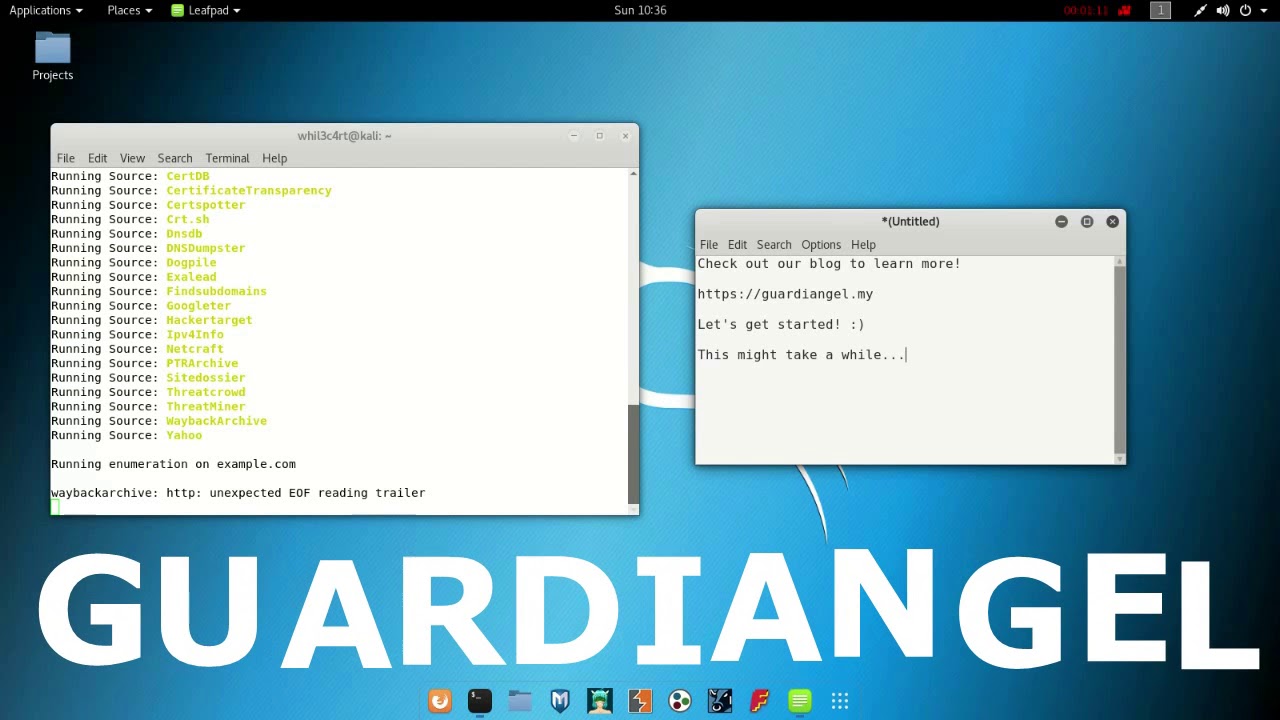Click the WaybackArchive source line

click(159, 421)
